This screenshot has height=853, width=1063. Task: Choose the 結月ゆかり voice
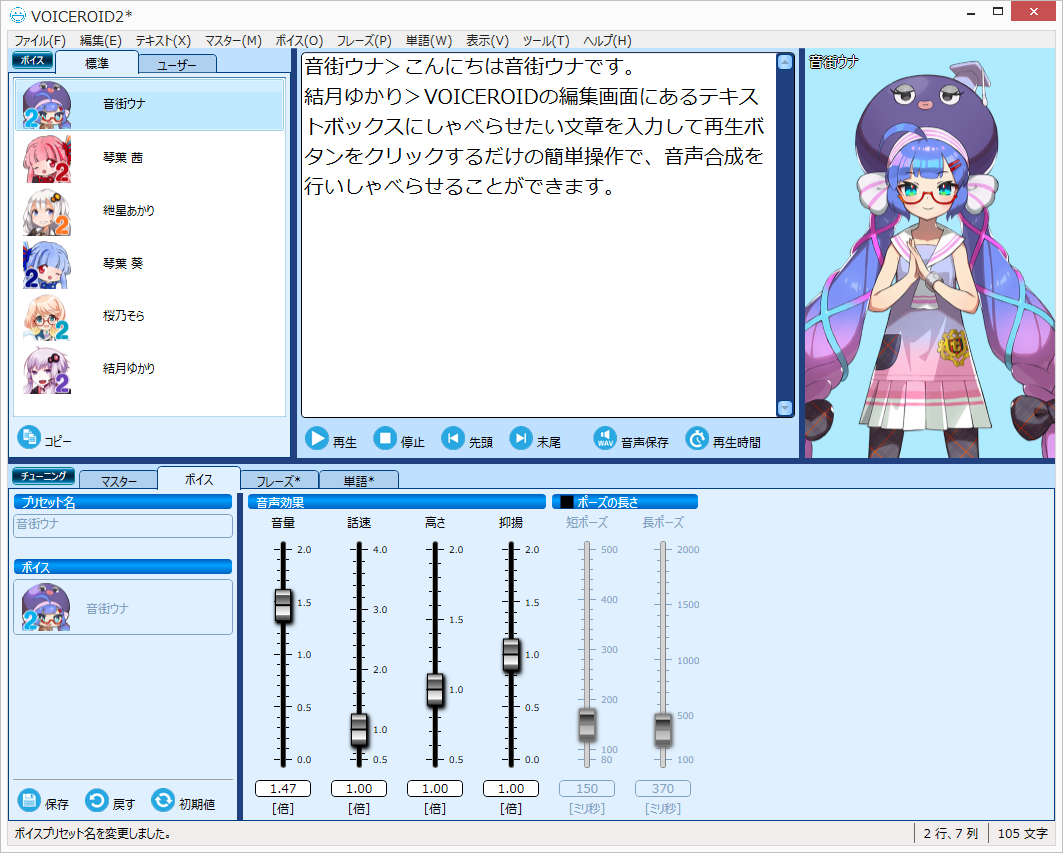coord(149,369)
